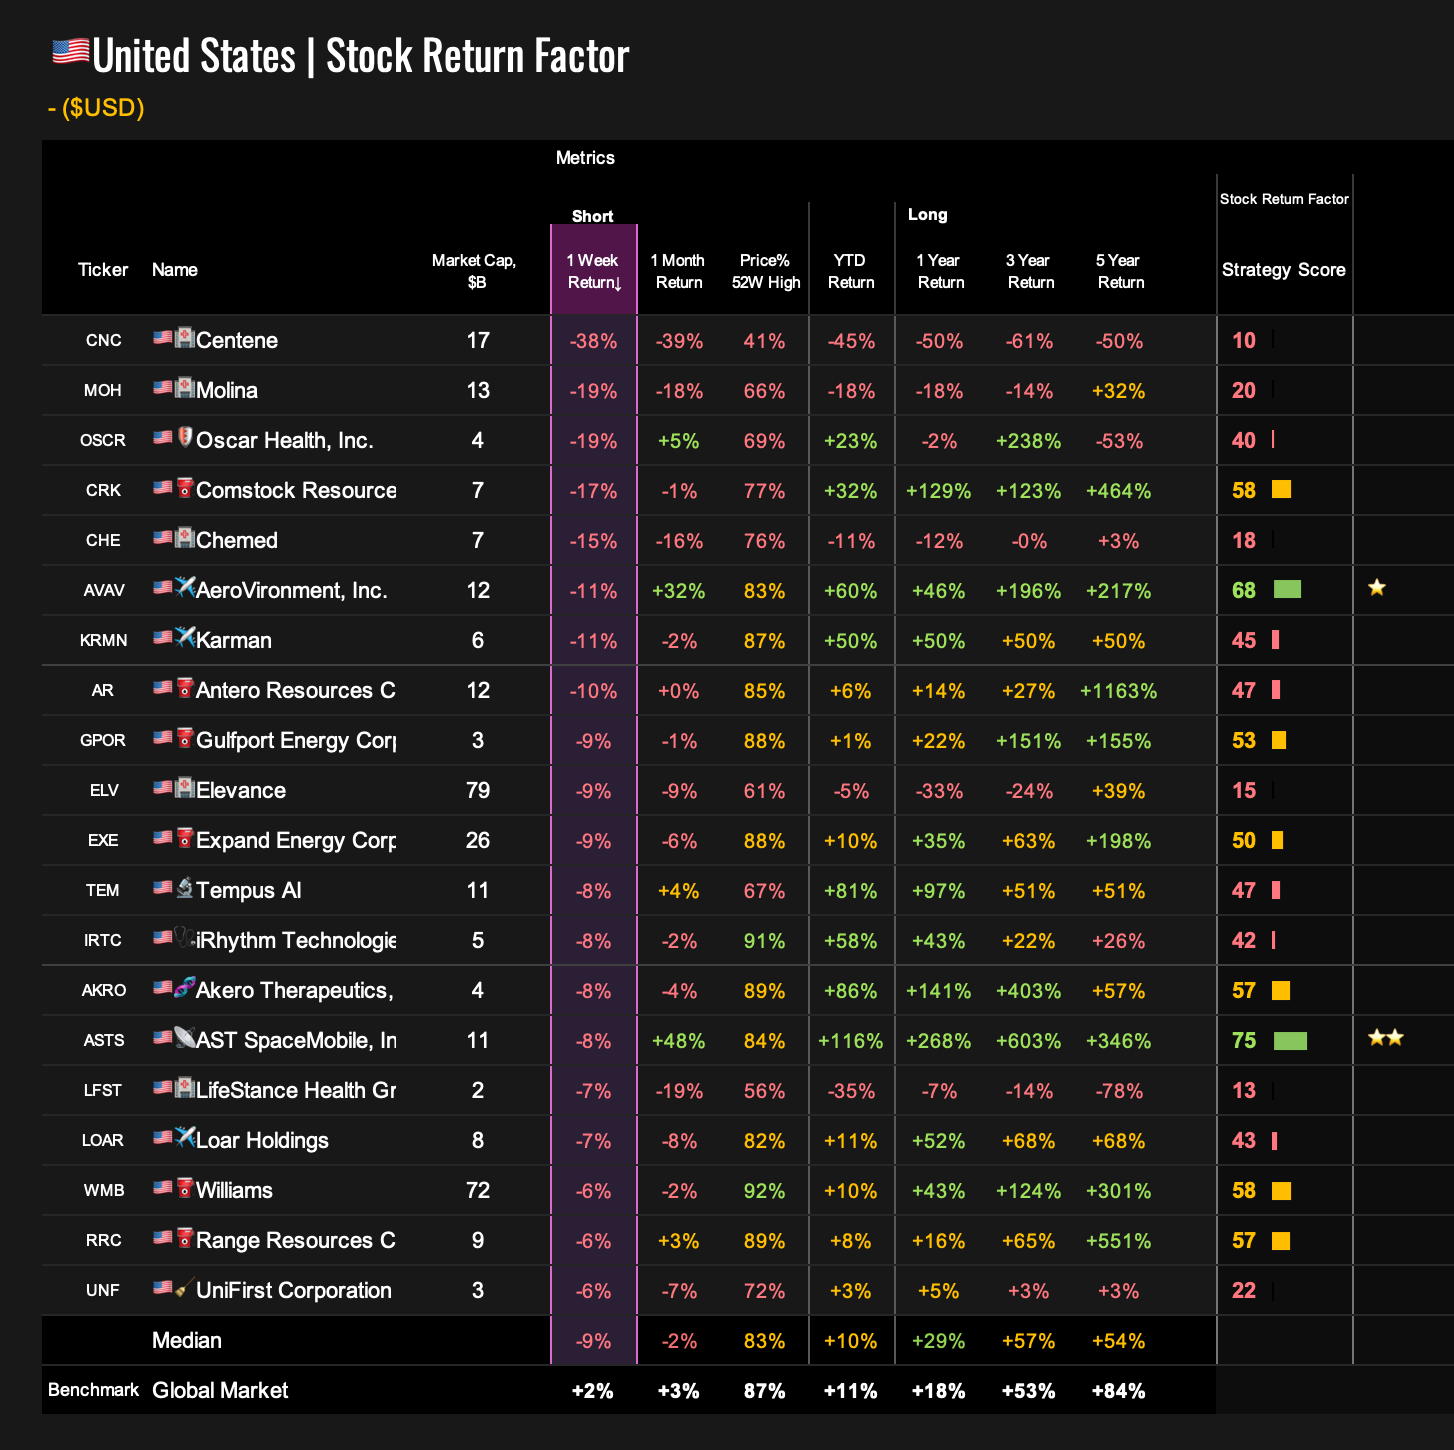This screenshot has width=1454, height=1450.
Task: Click the YTD Return column header
Action: [x=851, y=271]
